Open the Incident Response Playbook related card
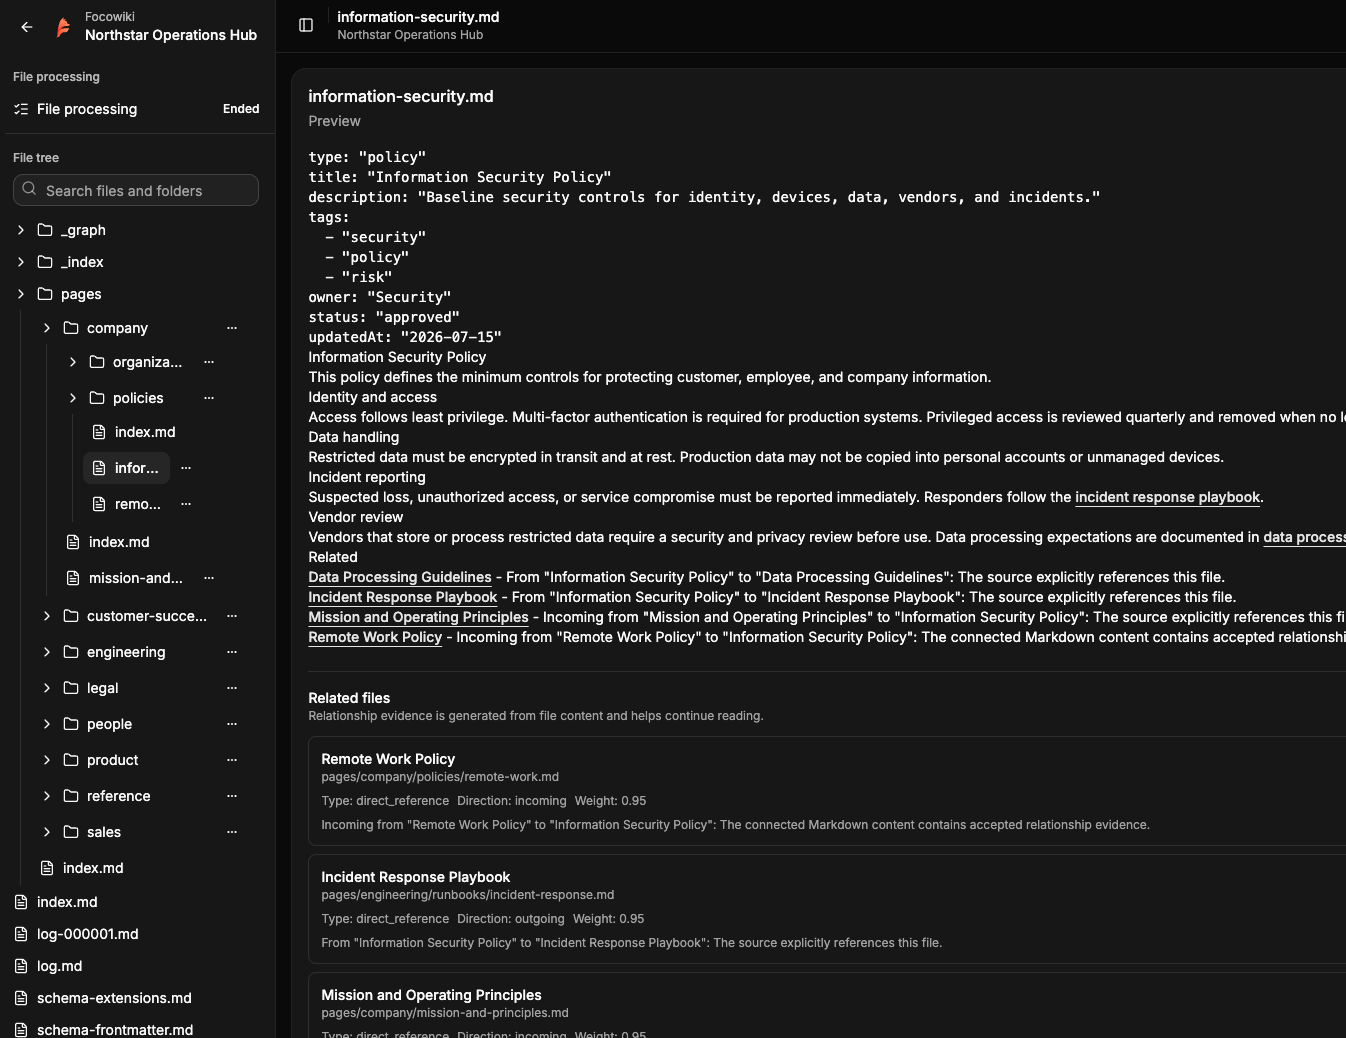1346x1038 pixels. (x=827, y=909)
